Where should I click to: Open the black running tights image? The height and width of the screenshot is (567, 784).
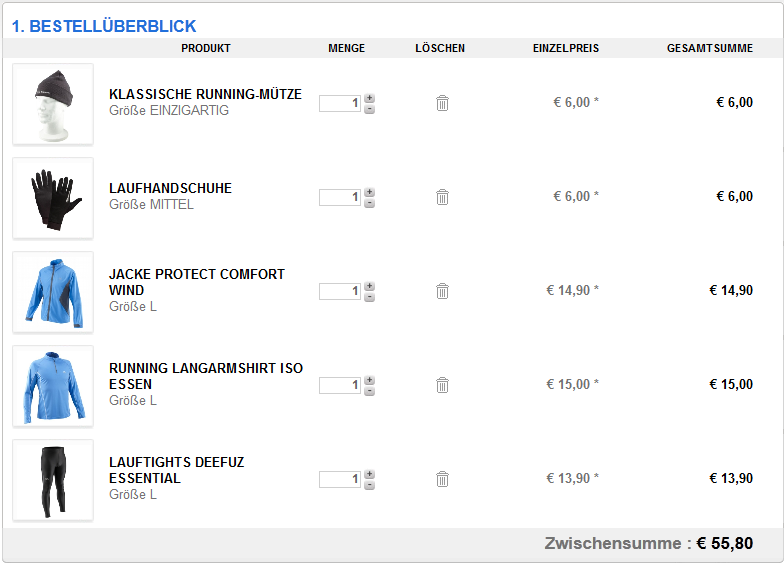53,480
